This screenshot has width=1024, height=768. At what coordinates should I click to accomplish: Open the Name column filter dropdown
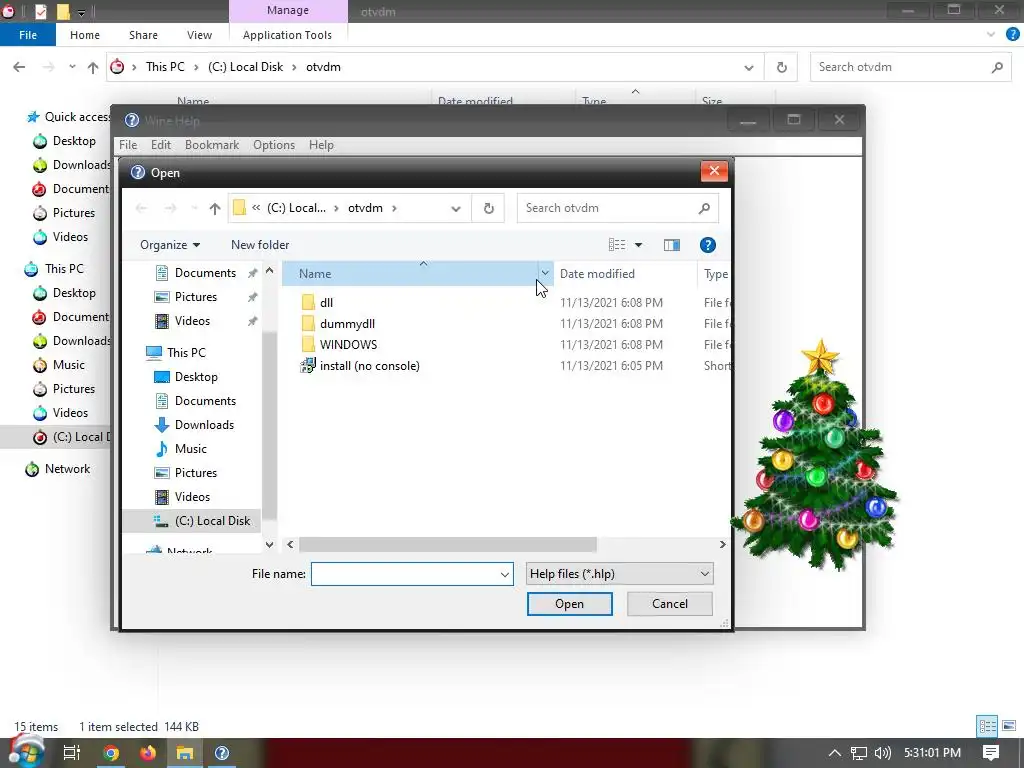(x=545, y=274)
